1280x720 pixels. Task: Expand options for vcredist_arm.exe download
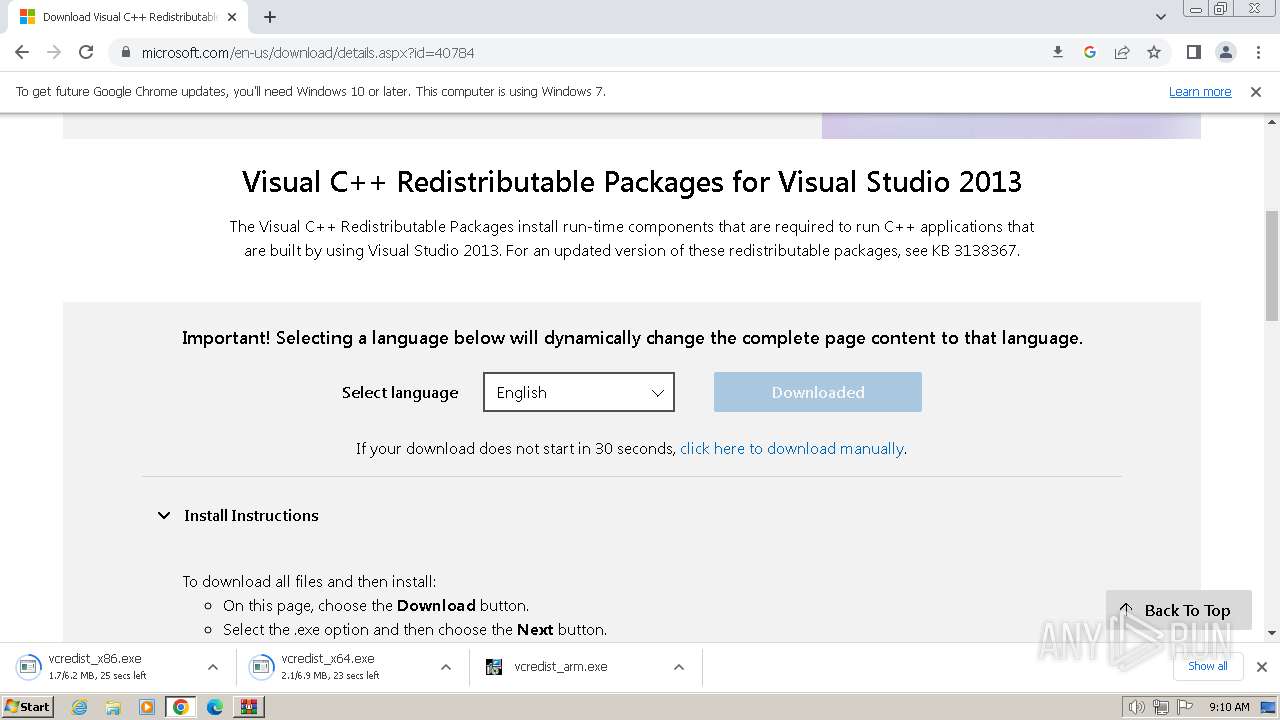tap(678, 667)
